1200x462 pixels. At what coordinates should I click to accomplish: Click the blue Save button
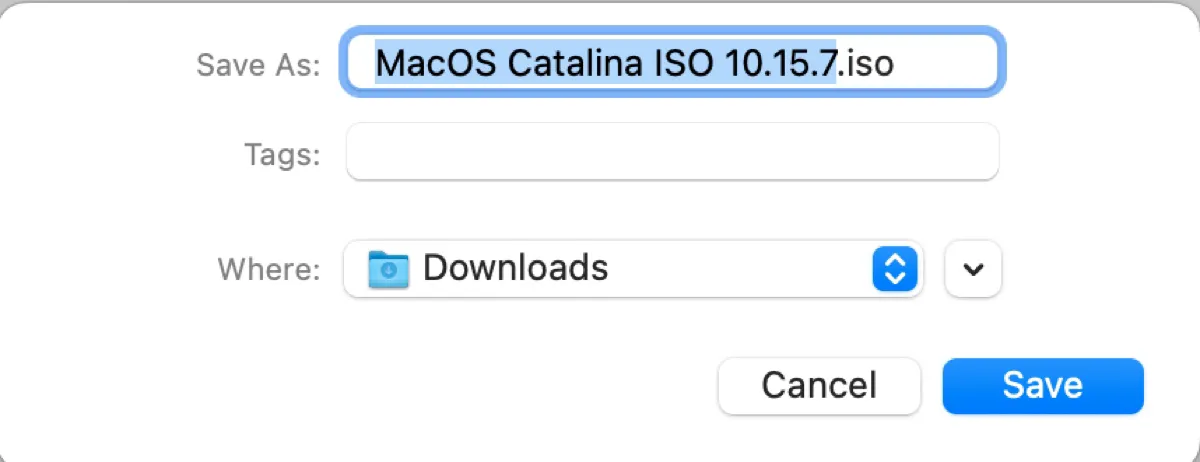point(1042,385)
